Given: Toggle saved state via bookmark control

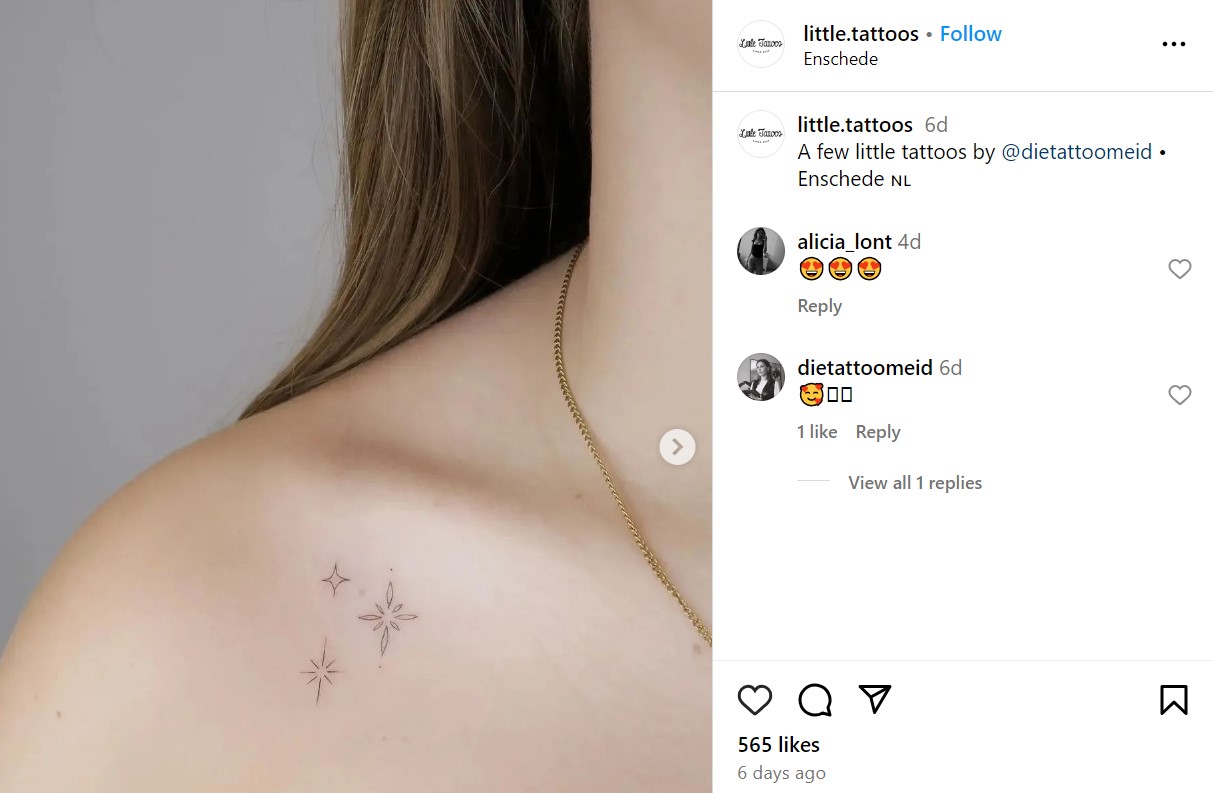Looking at the screenshot, I should [1173, 700].
